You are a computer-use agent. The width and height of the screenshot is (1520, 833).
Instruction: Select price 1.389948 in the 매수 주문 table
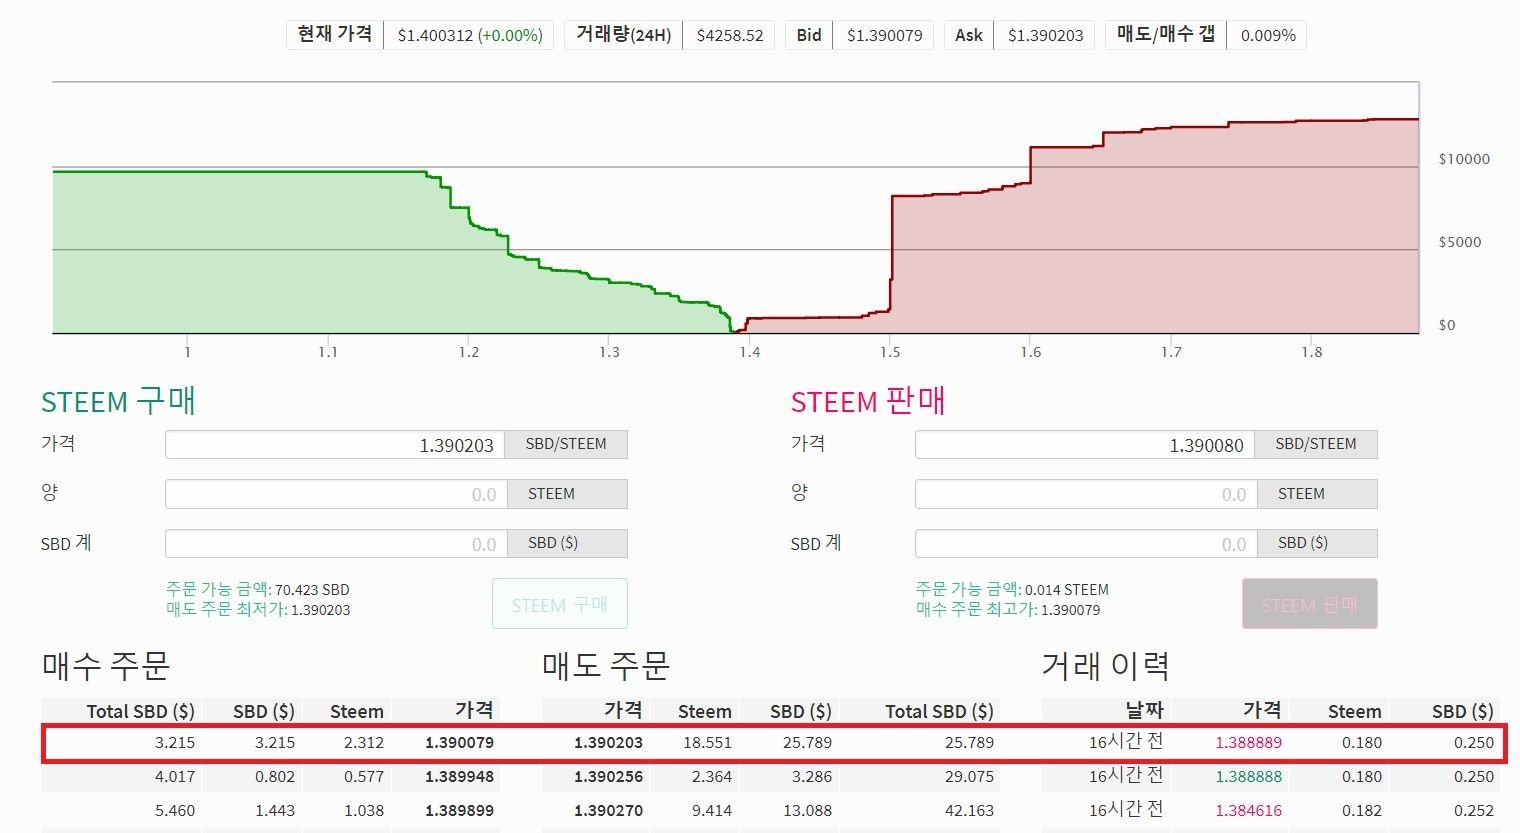459,777
